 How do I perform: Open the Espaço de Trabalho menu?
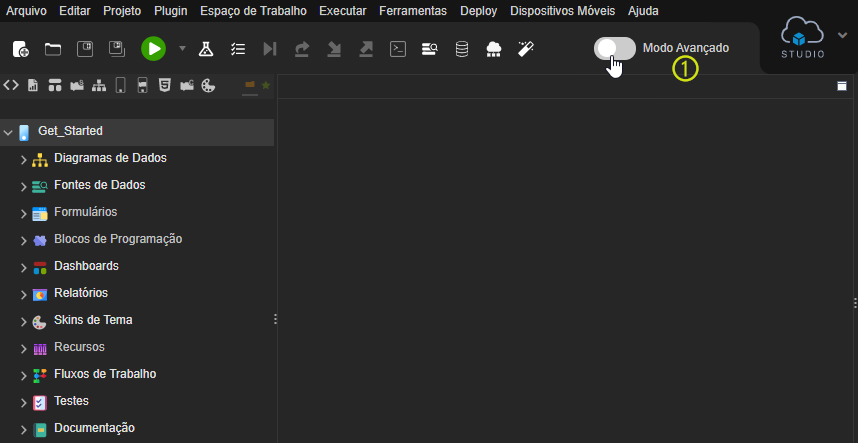point(253,11)
